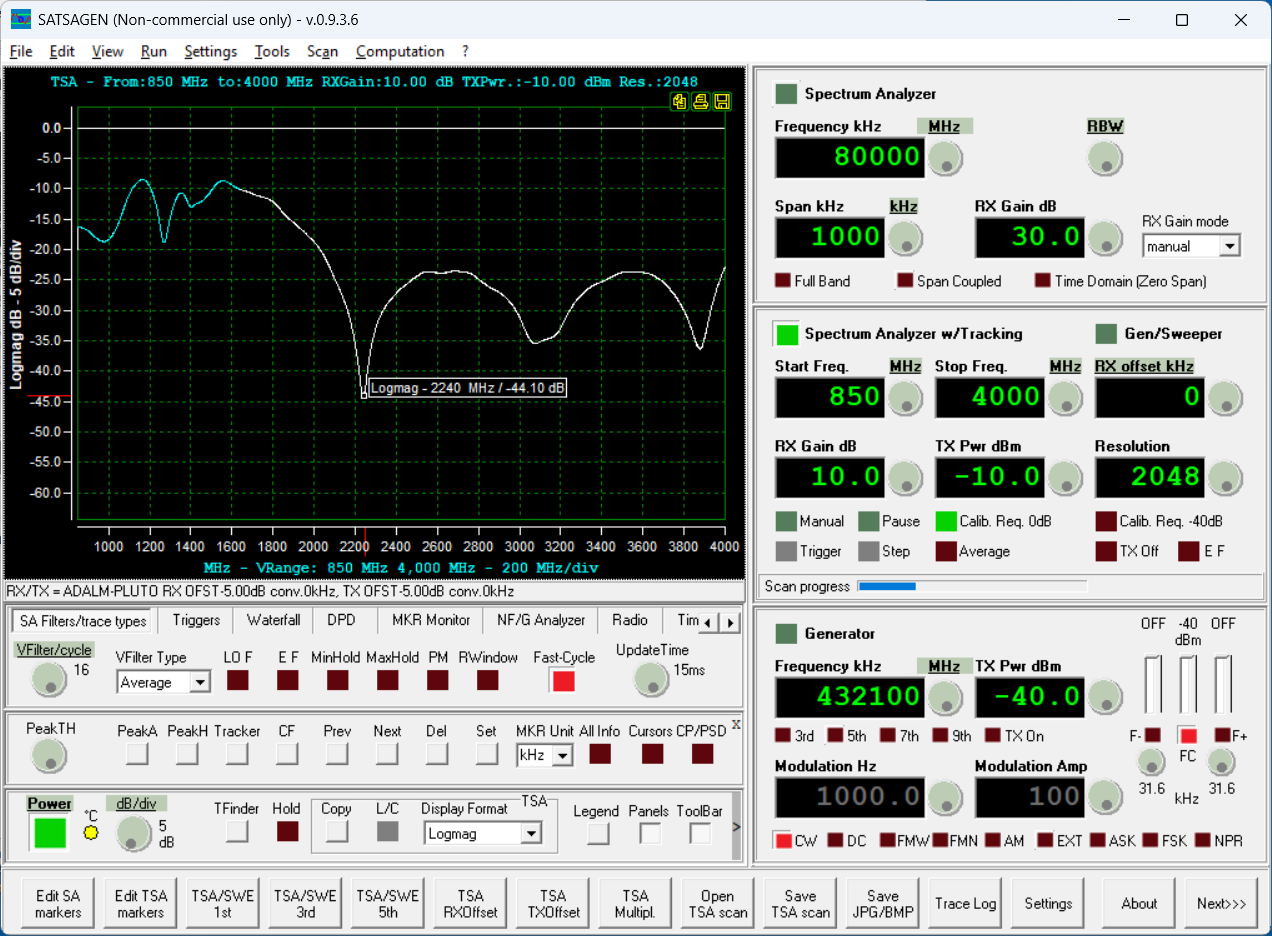Click the FC vertical slider in Generator
This screenshot has height=936, width=1272.
(x=1187, y=684)
